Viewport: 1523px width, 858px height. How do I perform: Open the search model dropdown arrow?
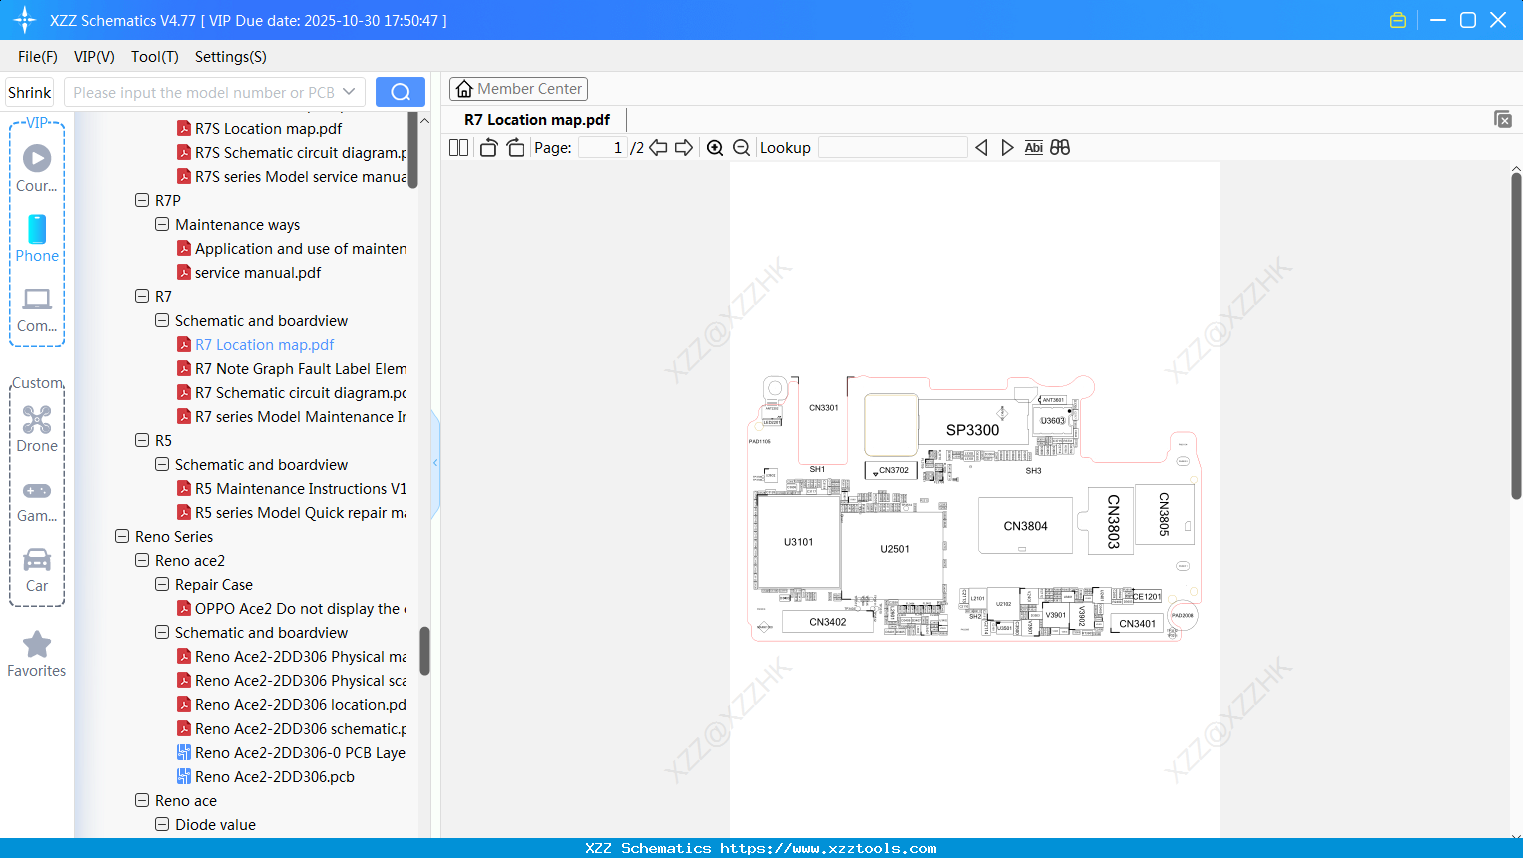click(349, 91)
